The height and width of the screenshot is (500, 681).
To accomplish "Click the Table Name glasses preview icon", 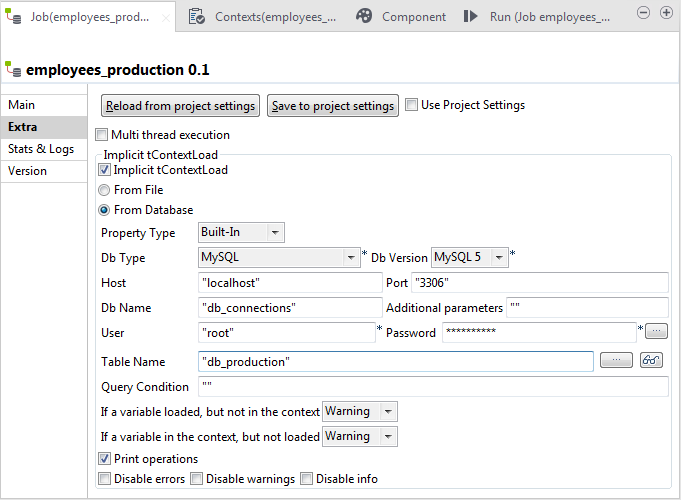I will 651,361.
